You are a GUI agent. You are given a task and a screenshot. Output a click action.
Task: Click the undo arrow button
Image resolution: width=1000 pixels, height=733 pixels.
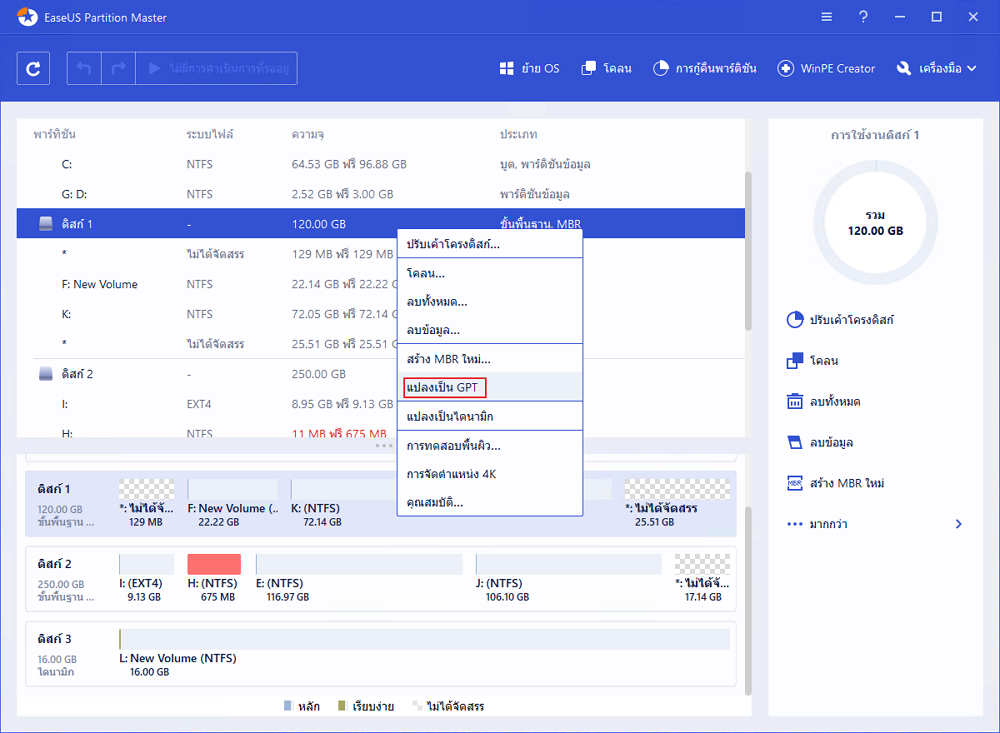point(84,68)
